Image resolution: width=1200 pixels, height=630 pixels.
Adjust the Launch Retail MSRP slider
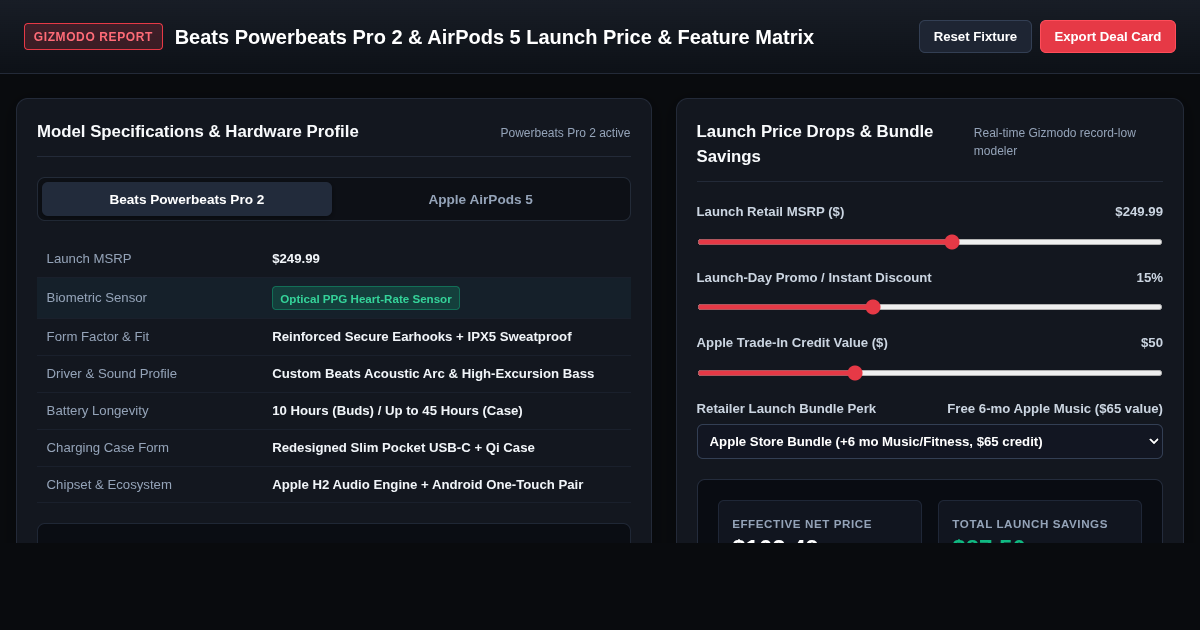[x=930, y=242]
